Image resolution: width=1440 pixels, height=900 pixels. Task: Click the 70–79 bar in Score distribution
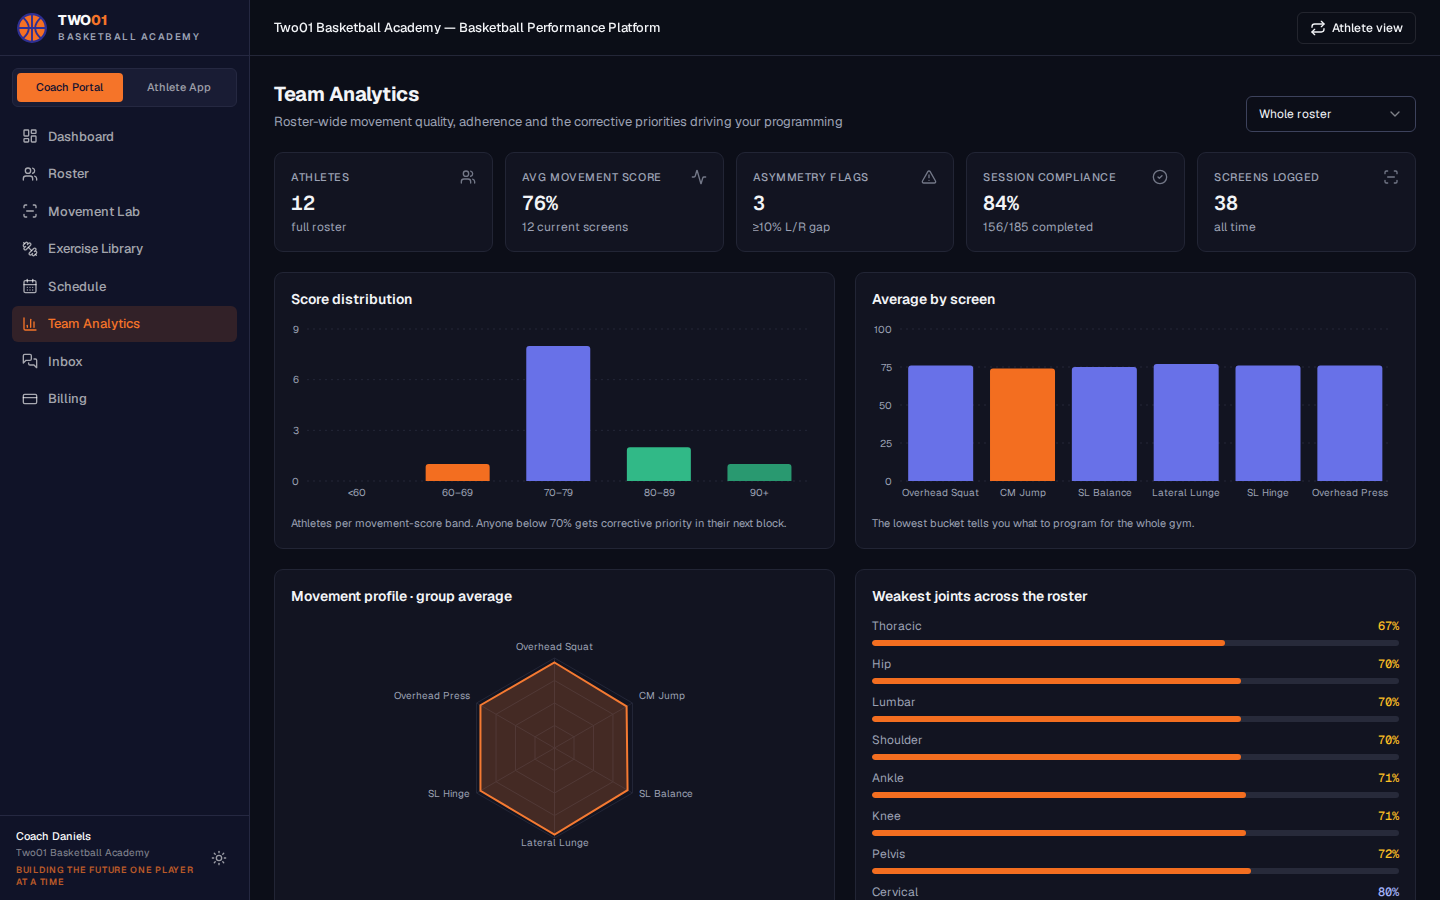558,414
